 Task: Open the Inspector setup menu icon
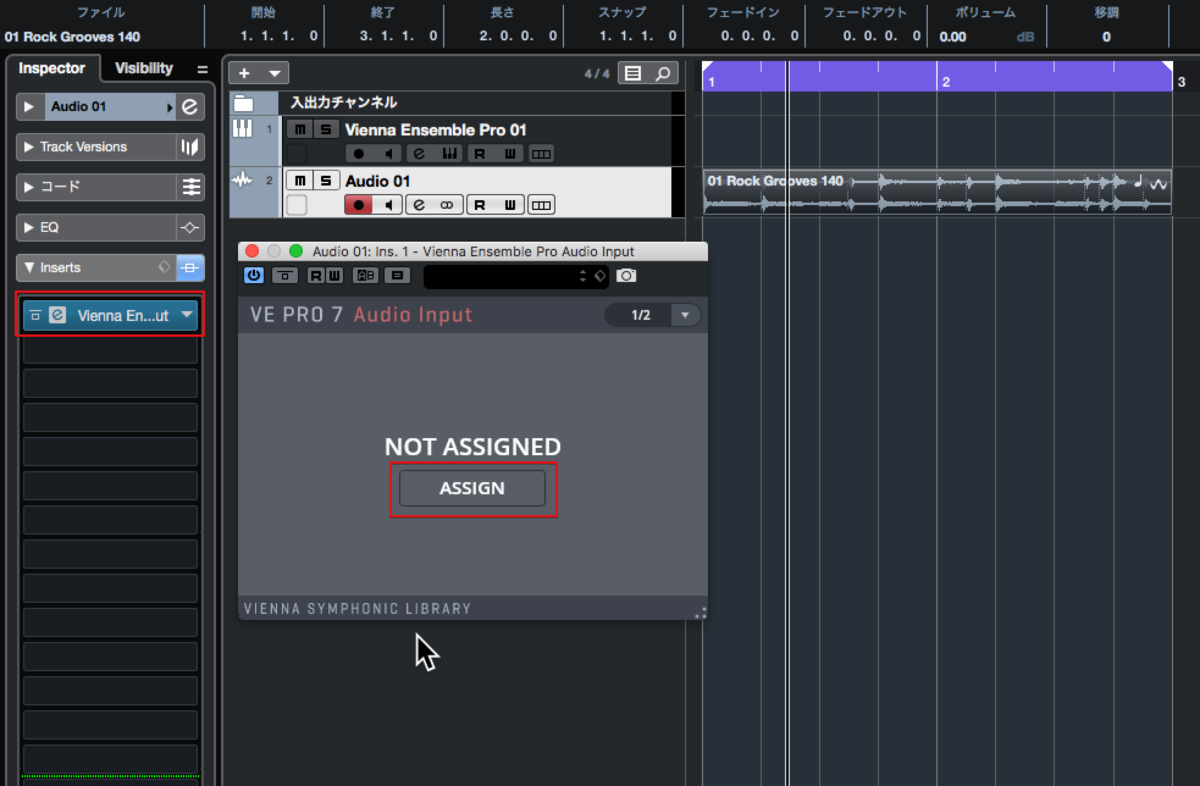(x=202, y=69)
